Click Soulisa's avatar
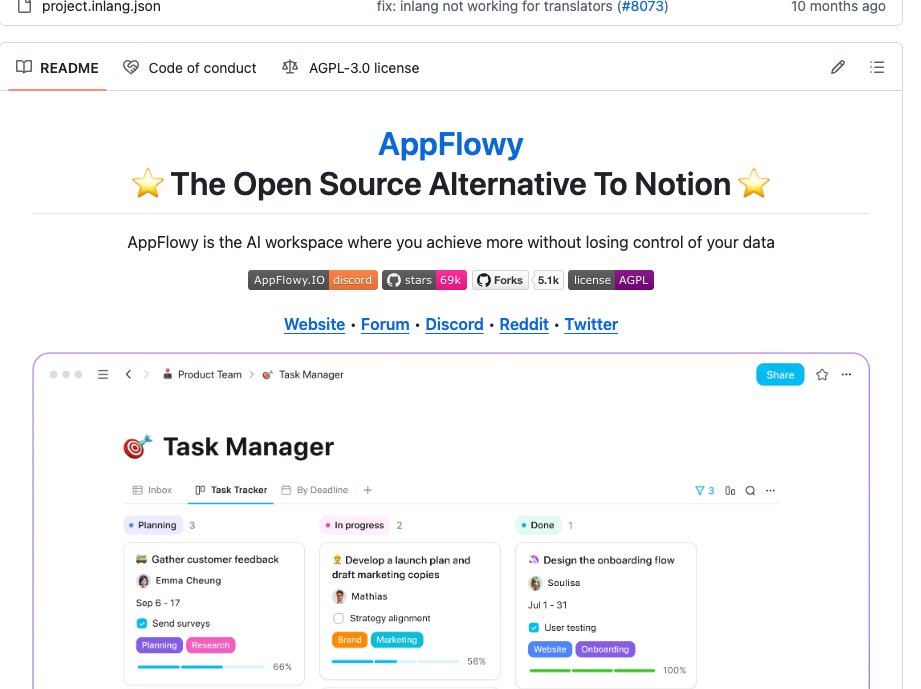Image resolution: width=921 pixels, height=689 pixels. (x=535, y=583)
